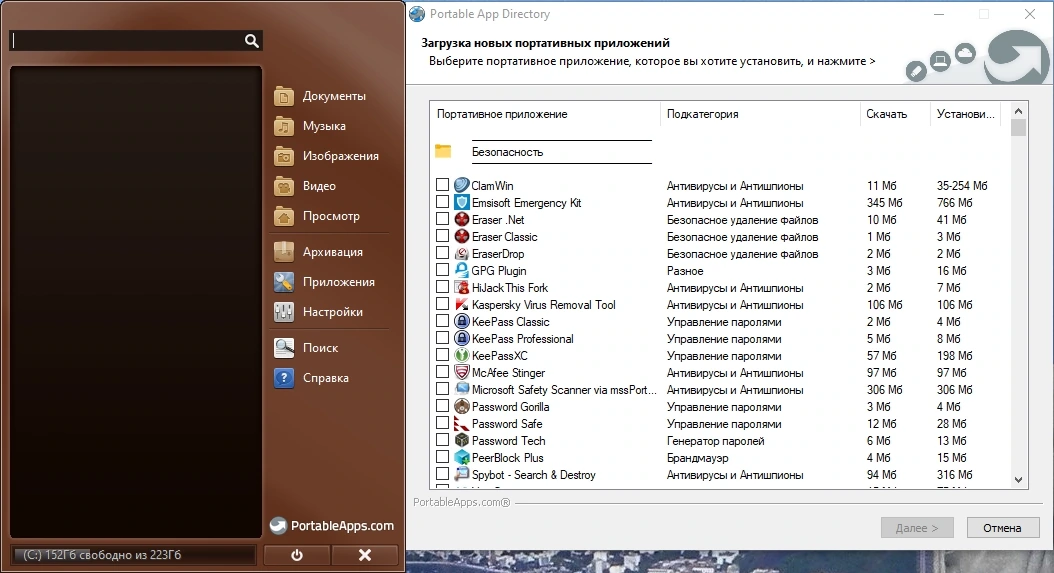
Task: Click the Архивация menu label
Action: click(333, 252)
